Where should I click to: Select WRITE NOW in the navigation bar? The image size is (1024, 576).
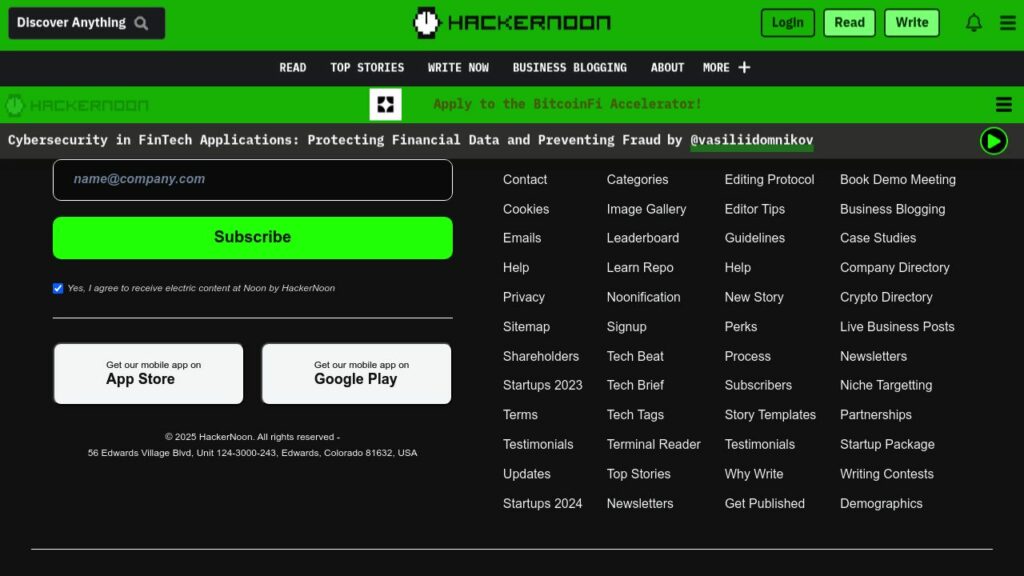(x=458, y=68)
